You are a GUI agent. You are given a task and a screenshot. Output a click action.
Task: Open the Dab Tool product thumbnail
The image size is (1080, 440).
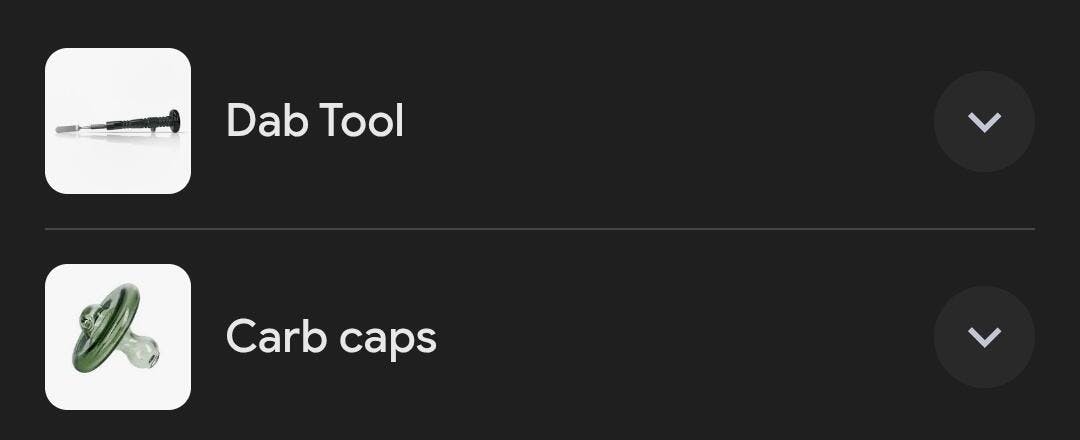pos(118,121)
